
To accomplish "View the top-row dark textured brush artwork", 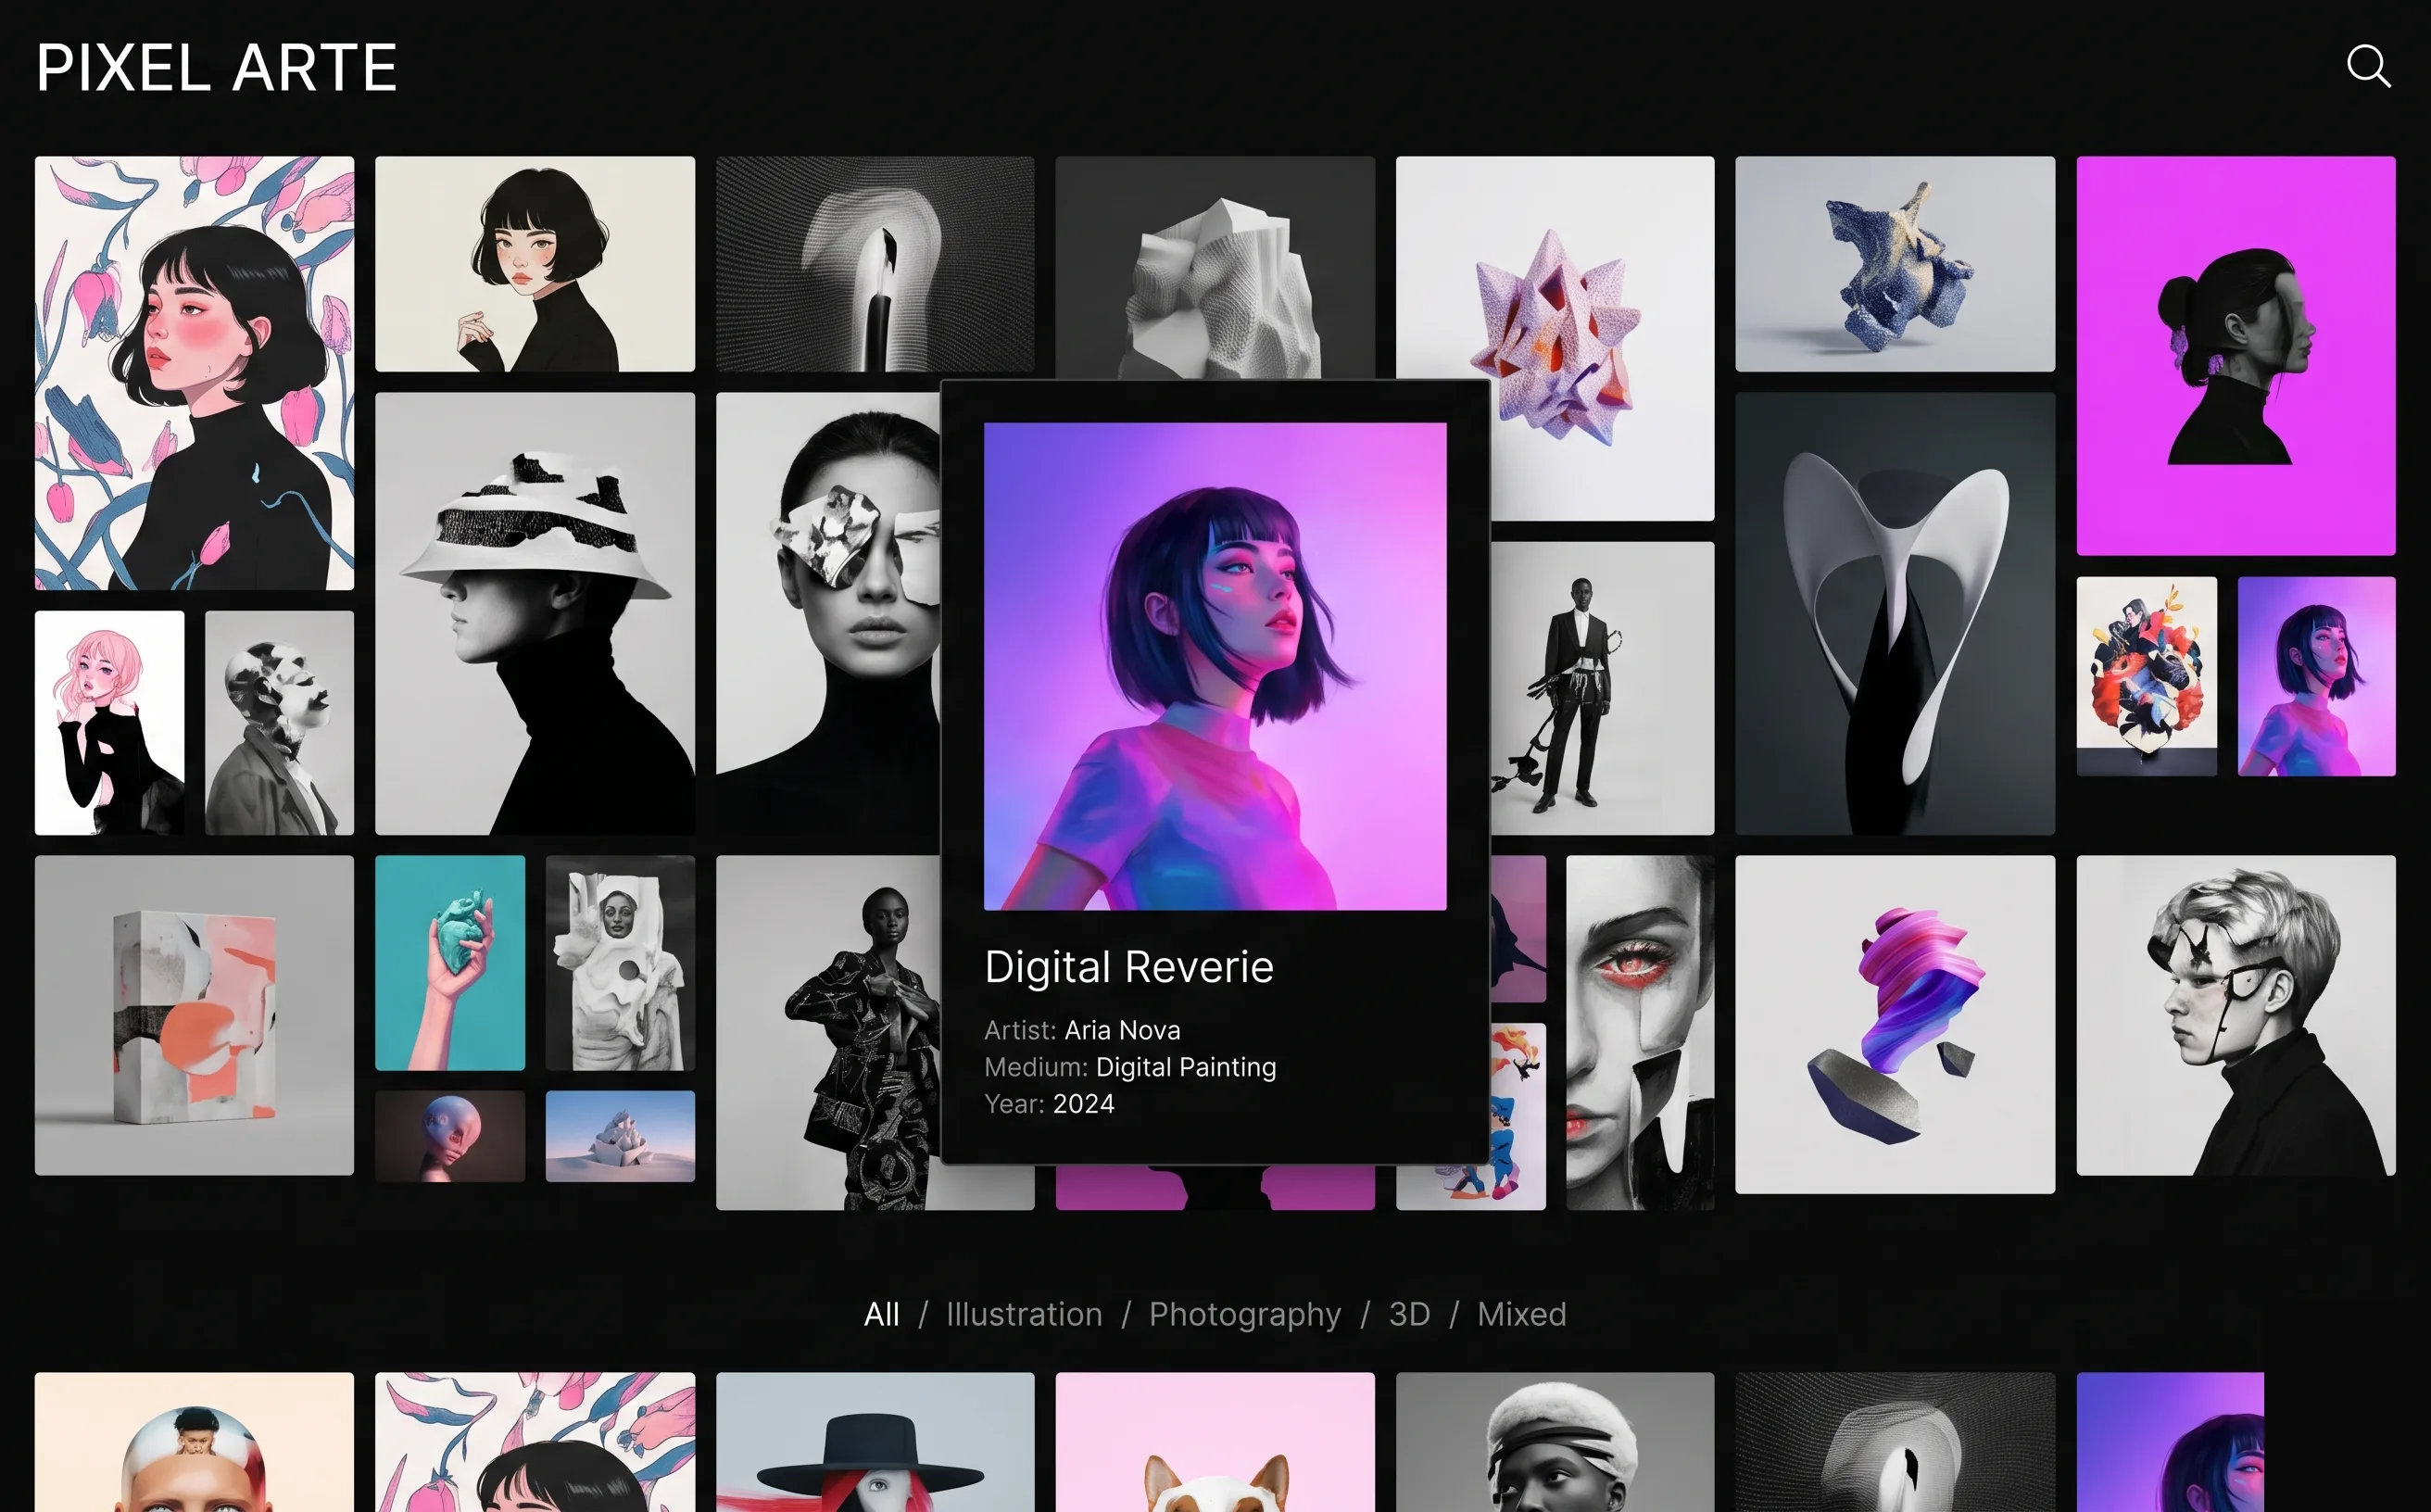I will (x=875, y=264).
